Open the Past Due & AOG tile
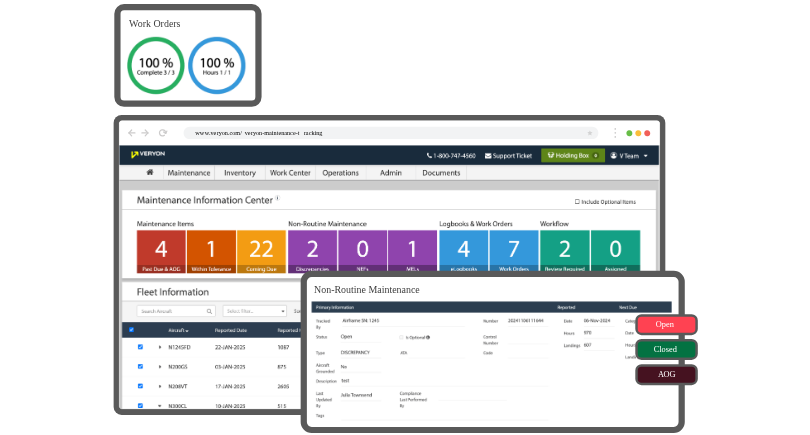 click(x=161, y=252)
